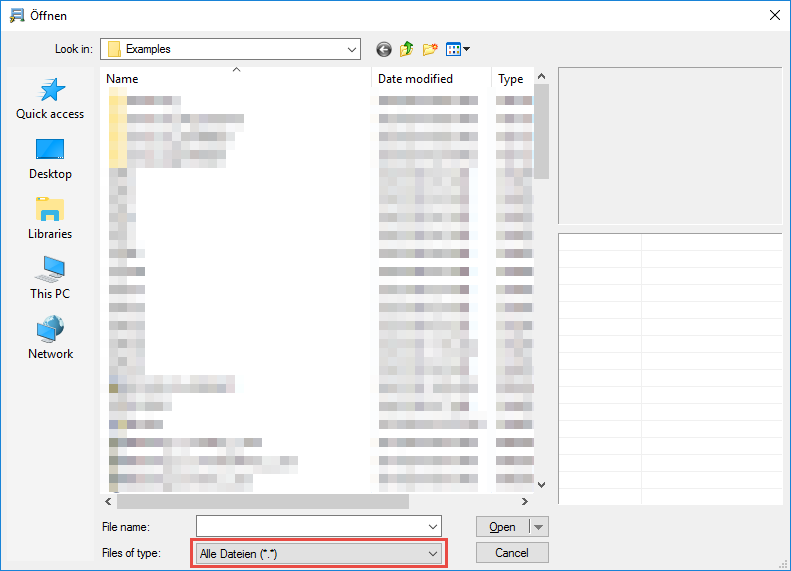Go back to last folder visited
This screenshot has width=791, height=571.
tap(384, 49)
